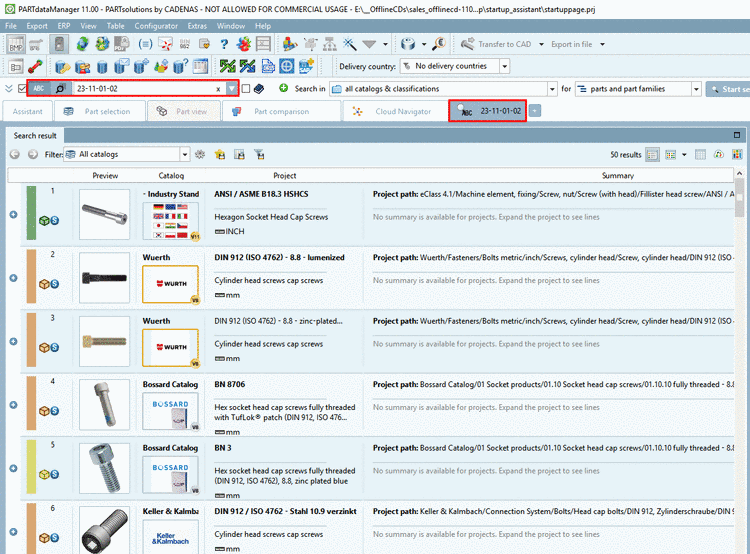Switch to the Part comparison tab

click(x=282, y=111)
